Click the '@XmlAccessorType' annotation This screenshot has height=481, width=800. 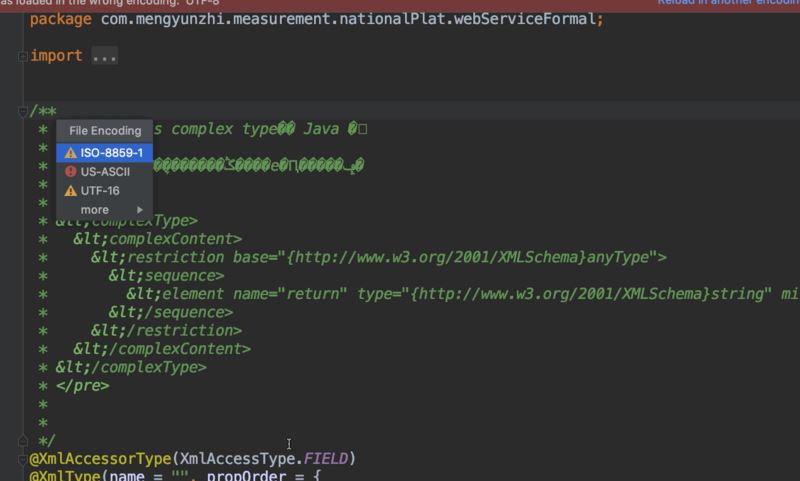pos(101,459)
